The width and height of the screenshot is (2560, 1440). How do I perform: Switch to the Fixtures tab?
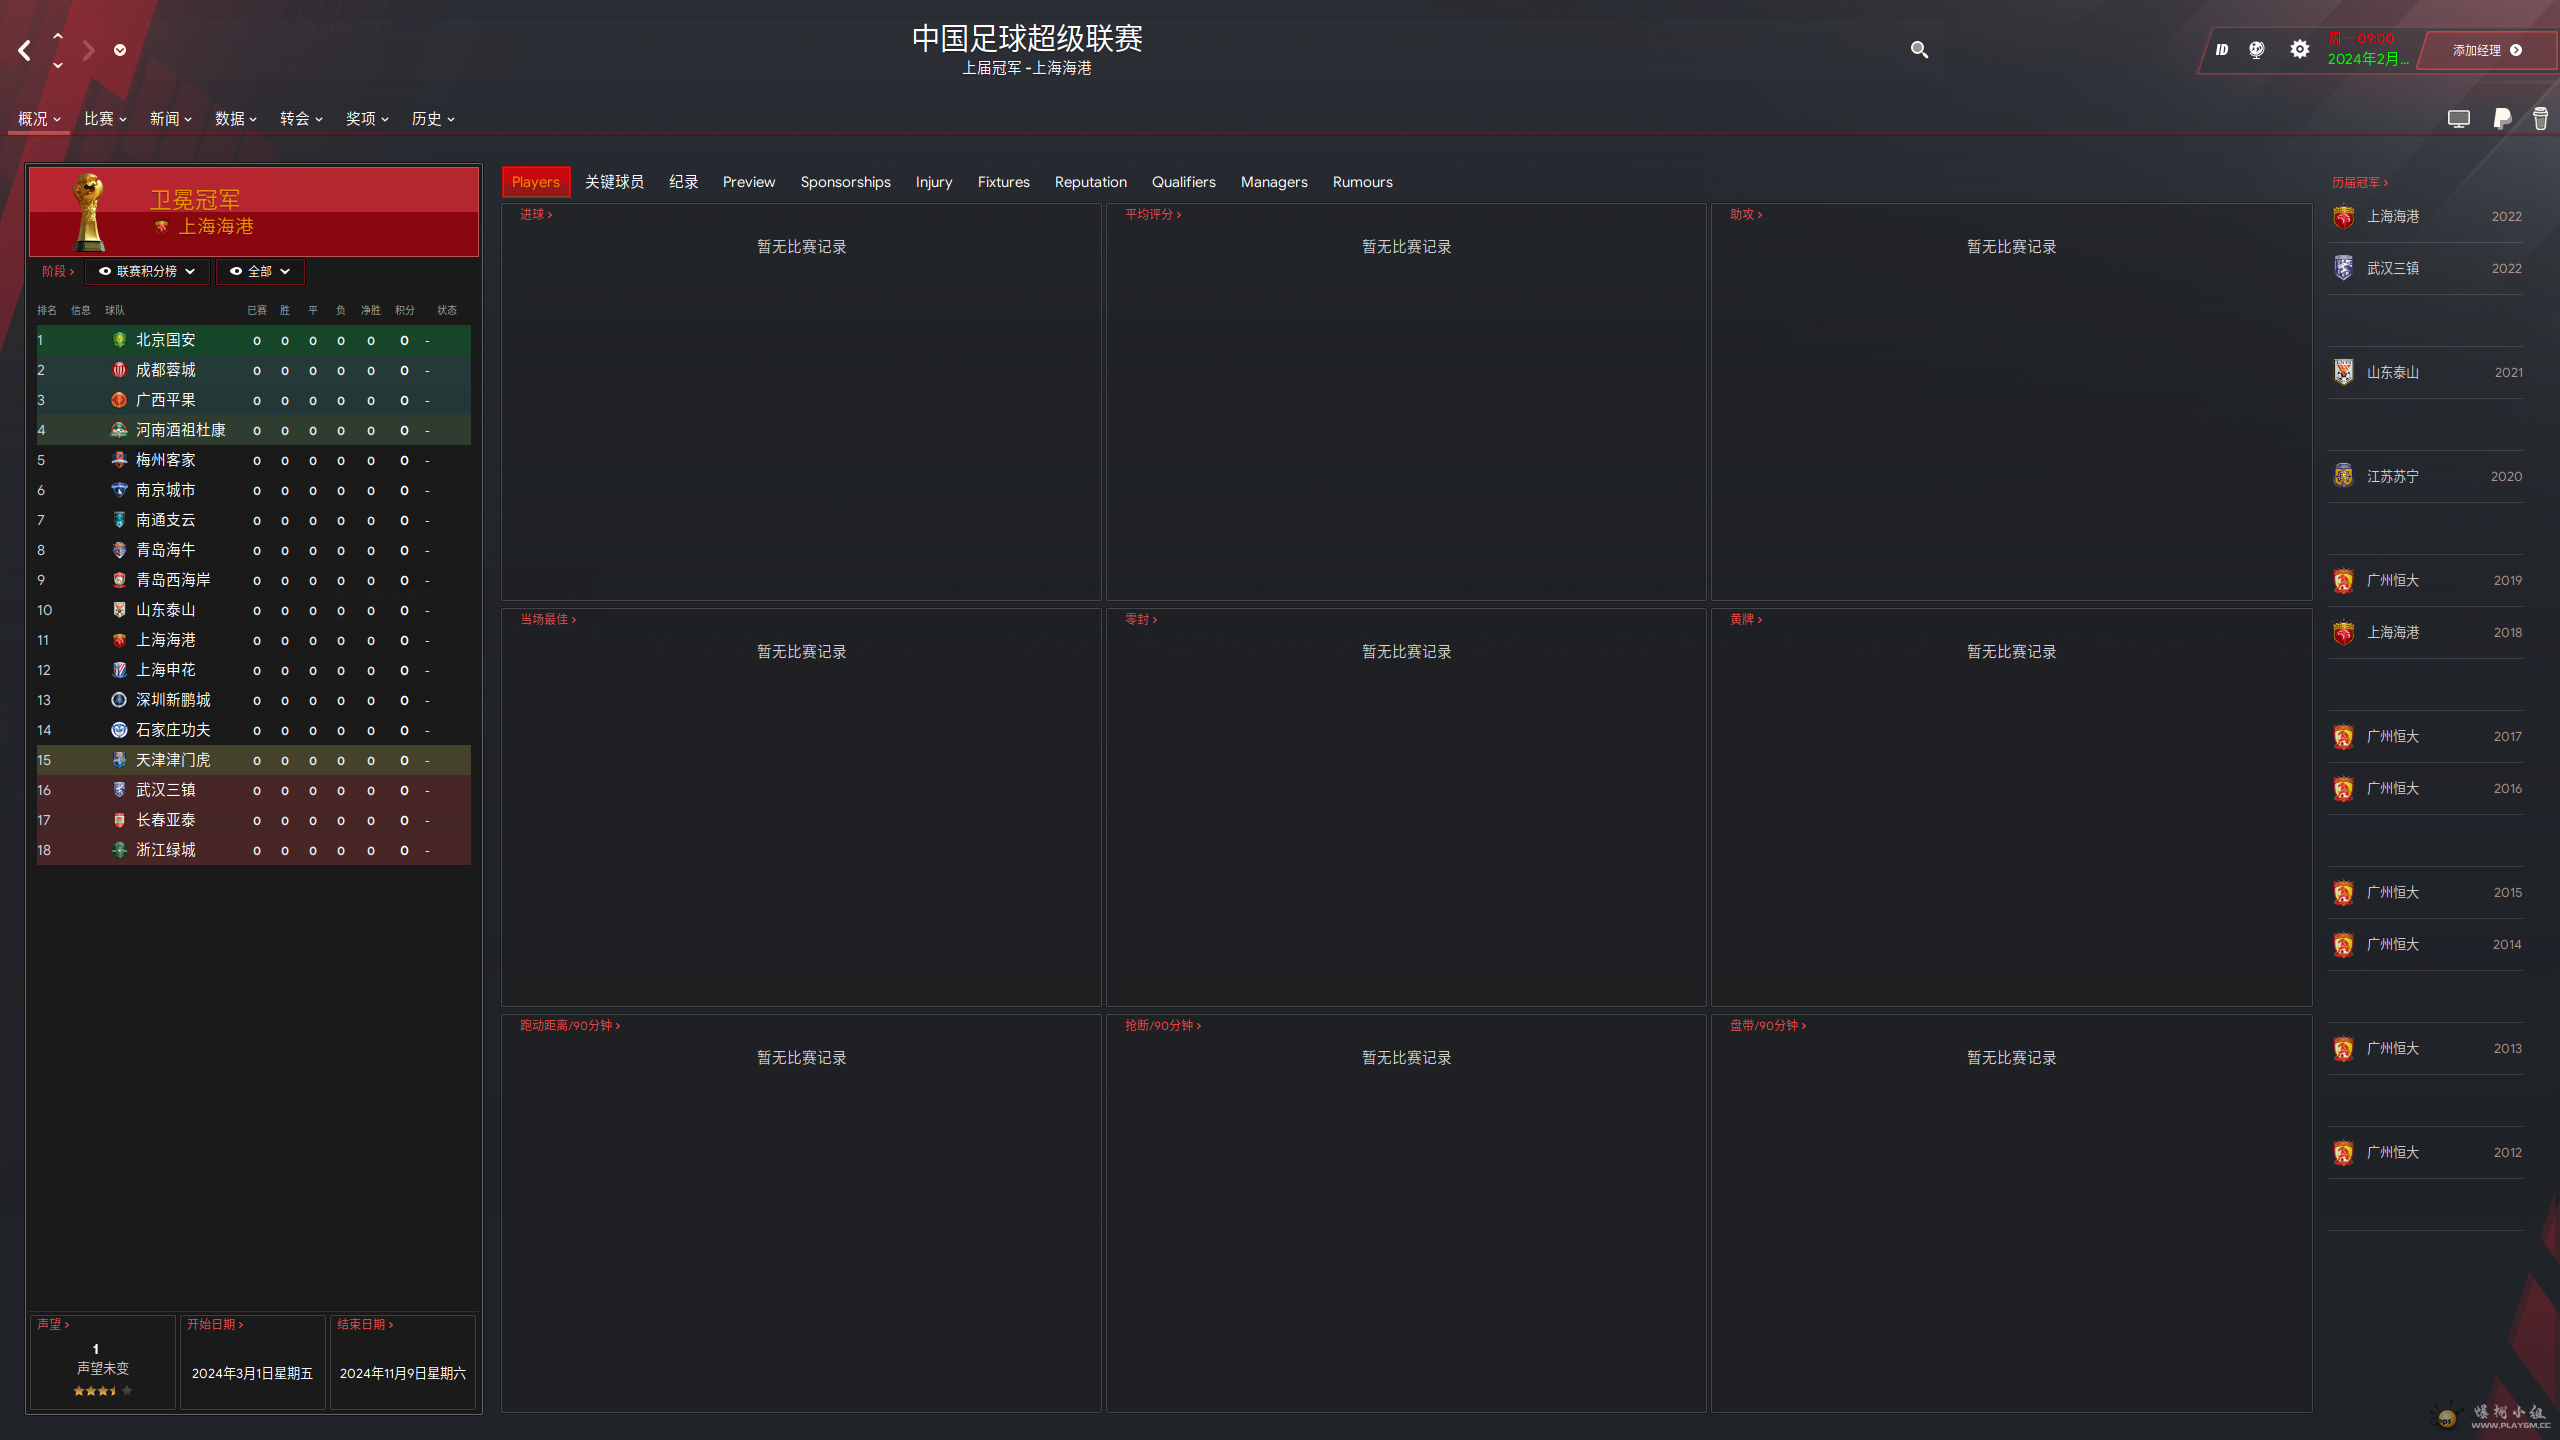(x=1004, y=182)
